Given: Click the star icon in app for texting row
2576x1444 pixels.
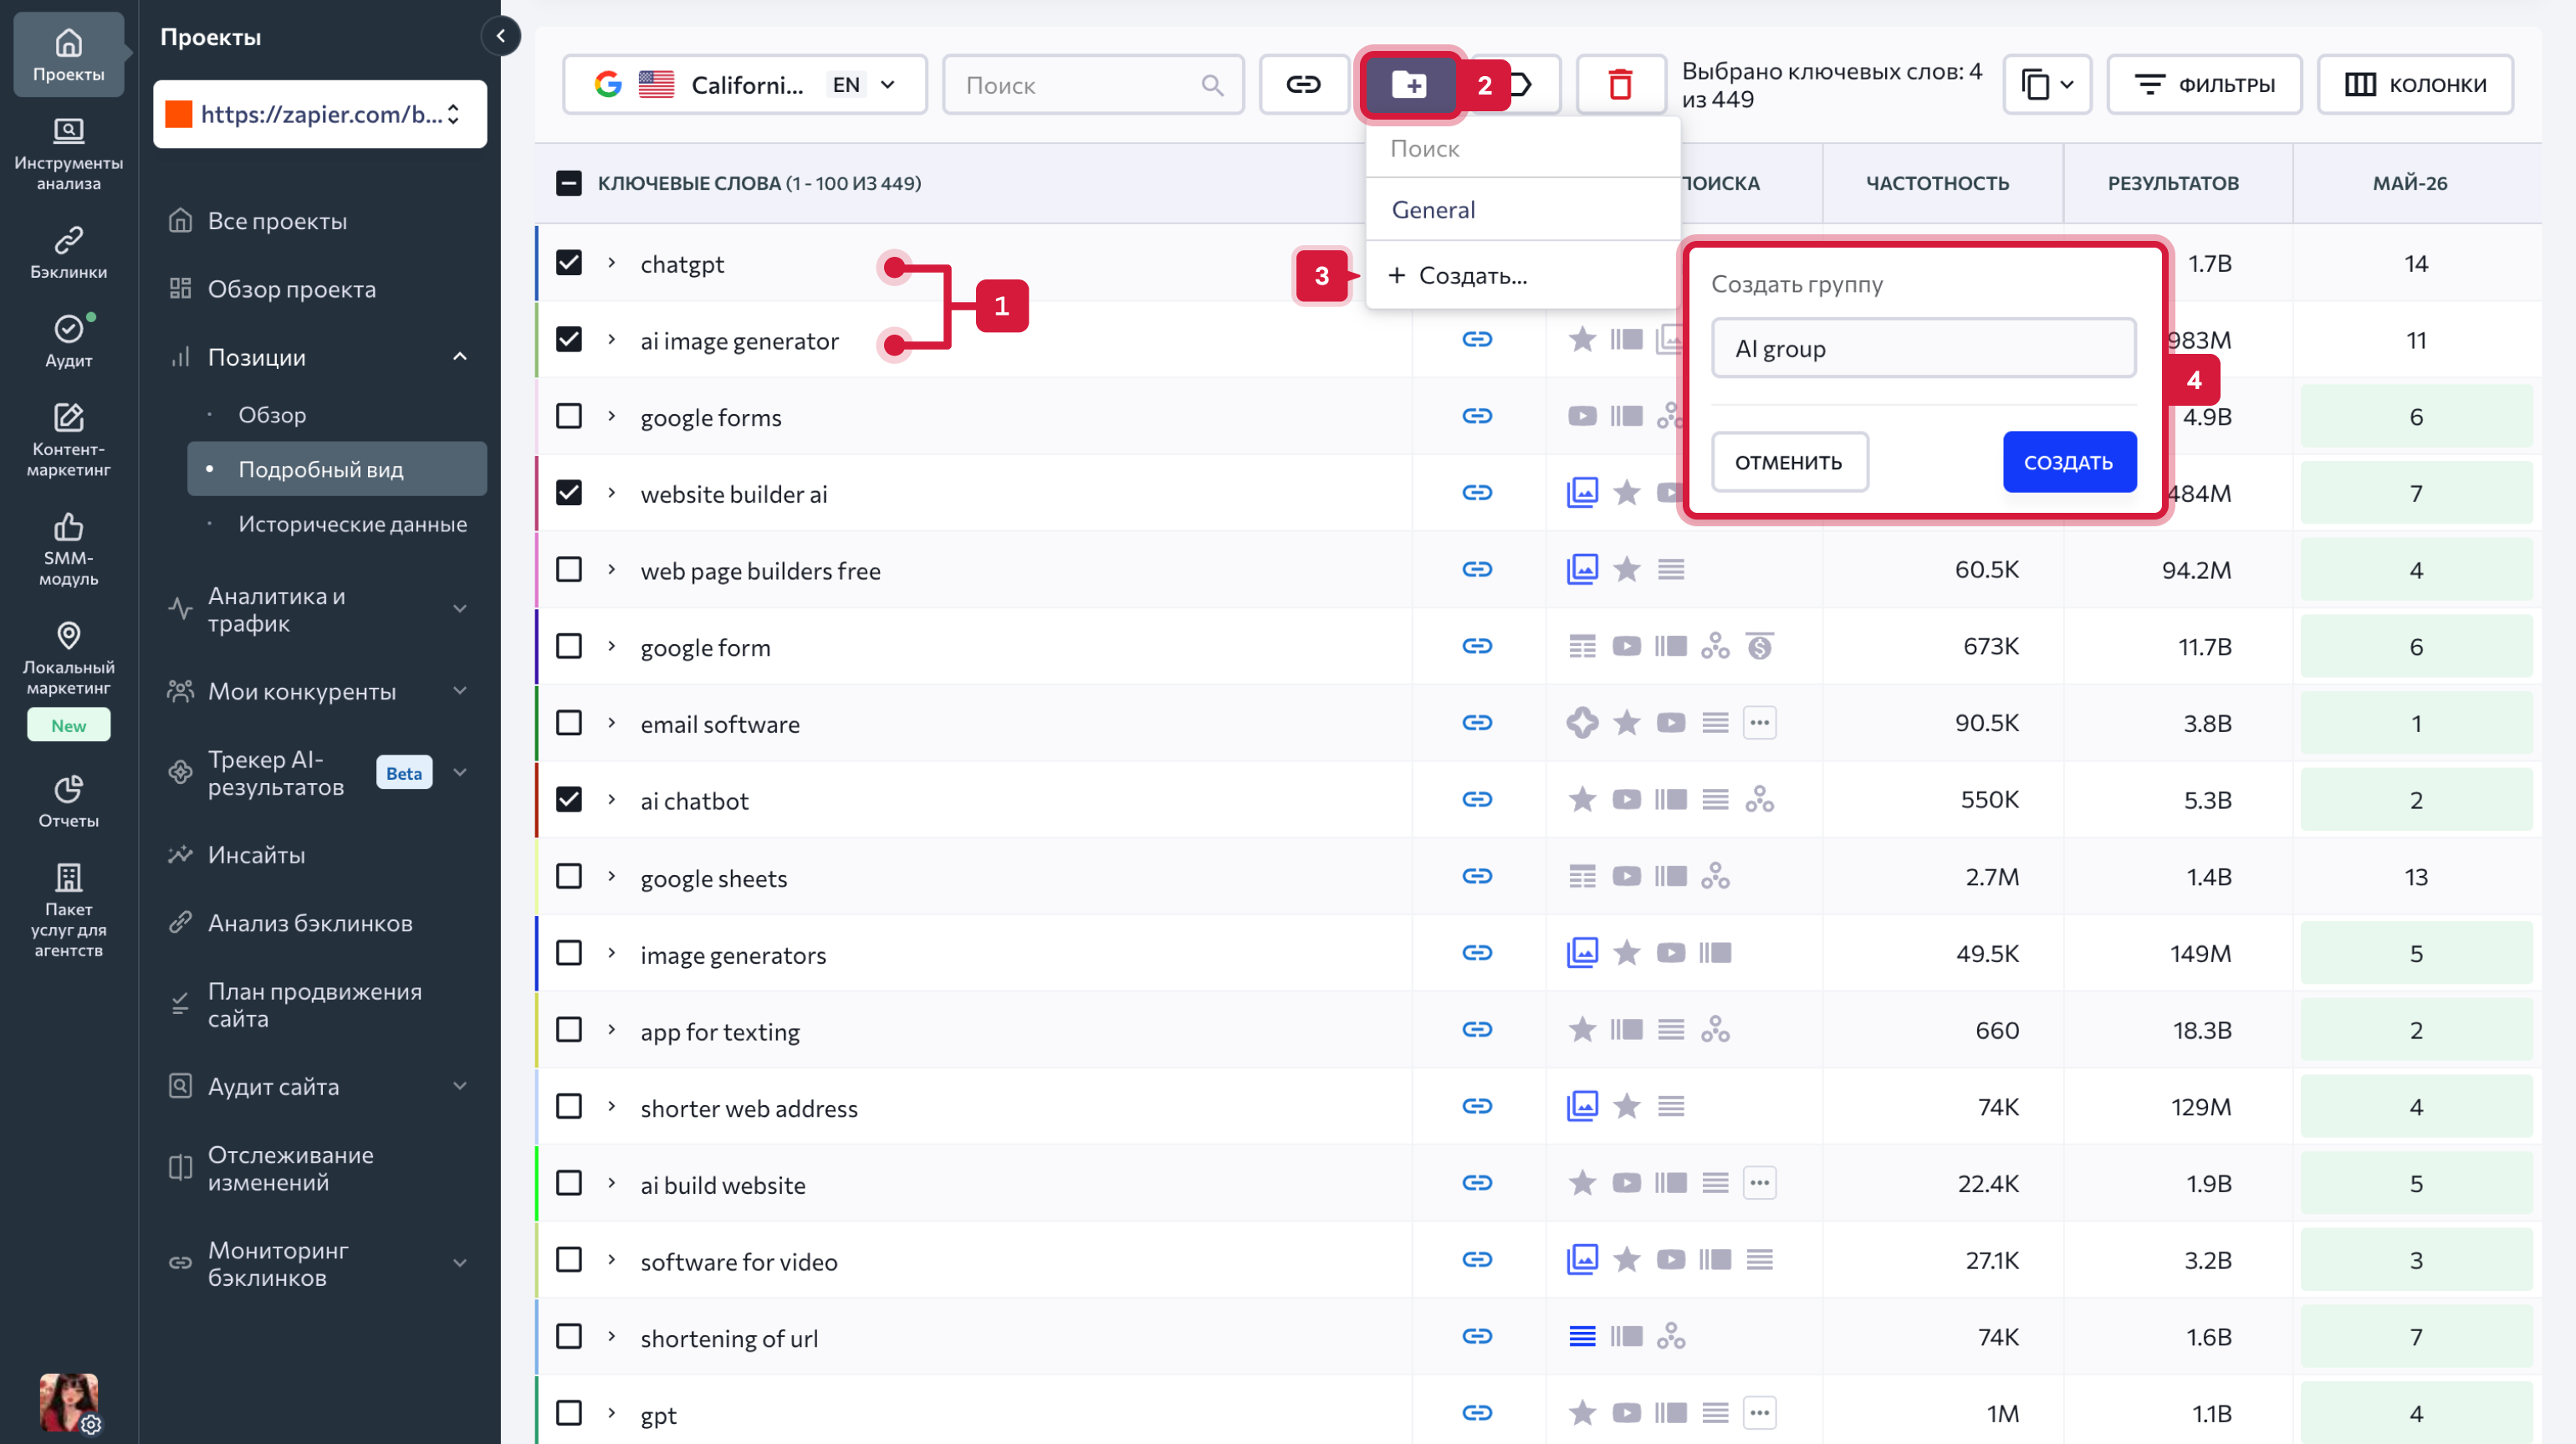Looking at the screenshot, I should (1582, 1029).
